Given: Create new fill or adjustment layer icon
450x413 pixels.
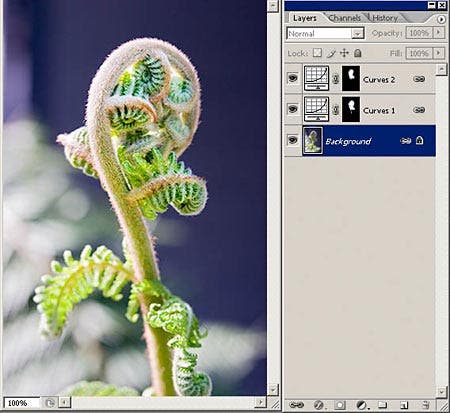Looking at the screenshot, I should coord(362,405).
